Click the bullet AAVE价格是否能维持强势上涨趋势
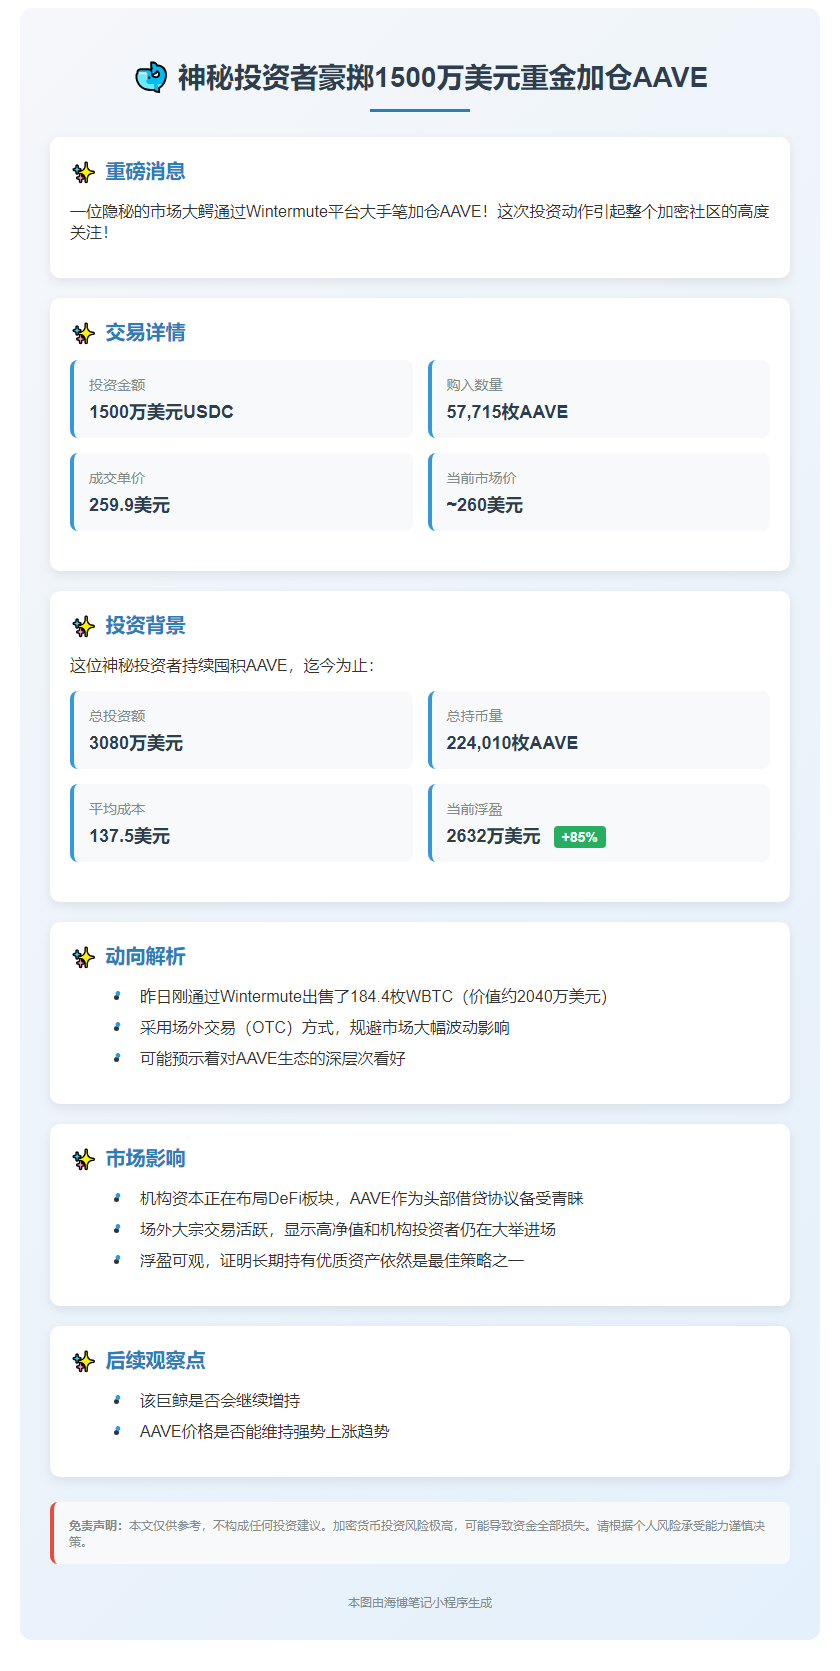Viewport: 840px width, 1671px height. 265,1431
